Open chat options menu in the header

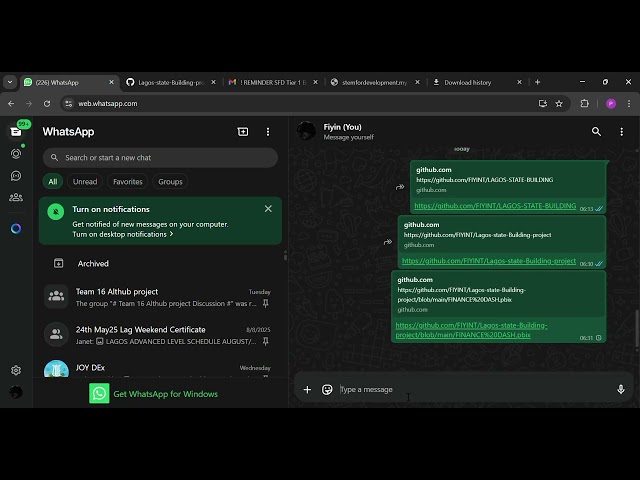621,132
